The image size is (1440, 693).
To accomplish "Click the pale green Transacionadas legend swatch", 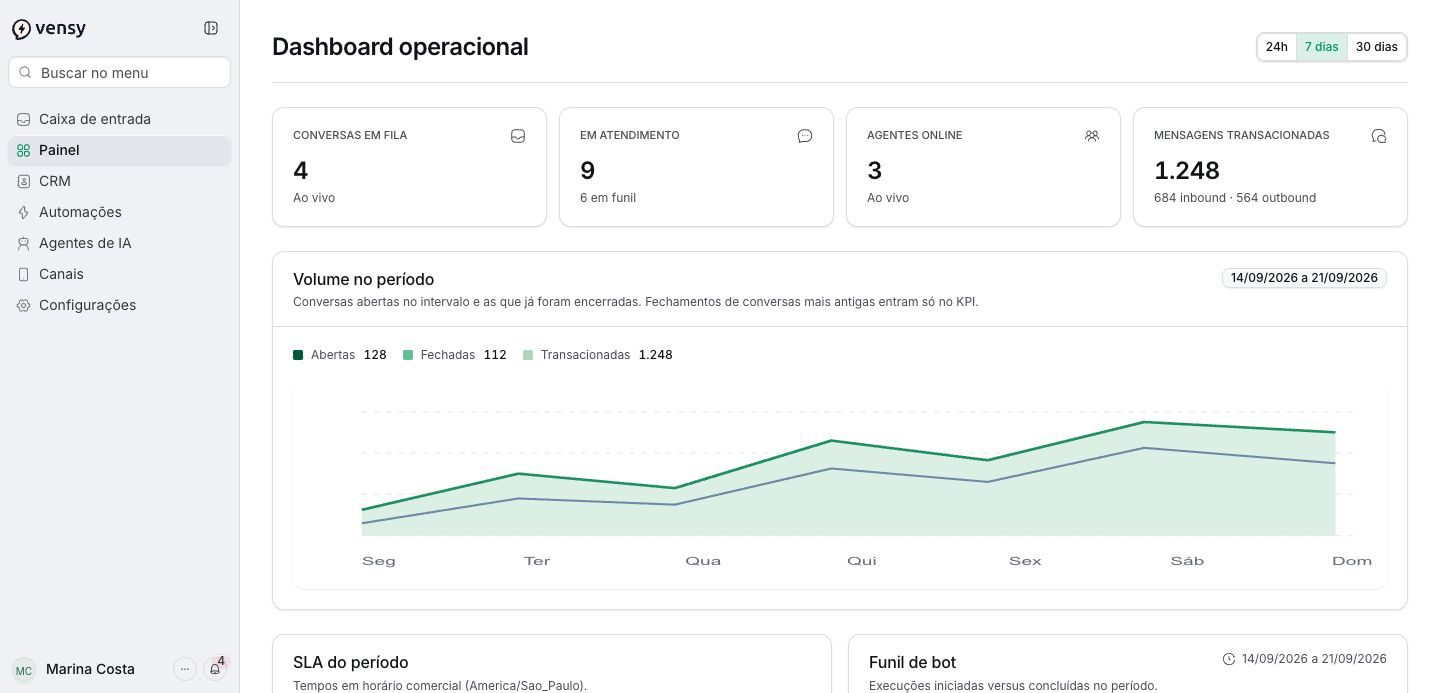I will tap(528, 355).
